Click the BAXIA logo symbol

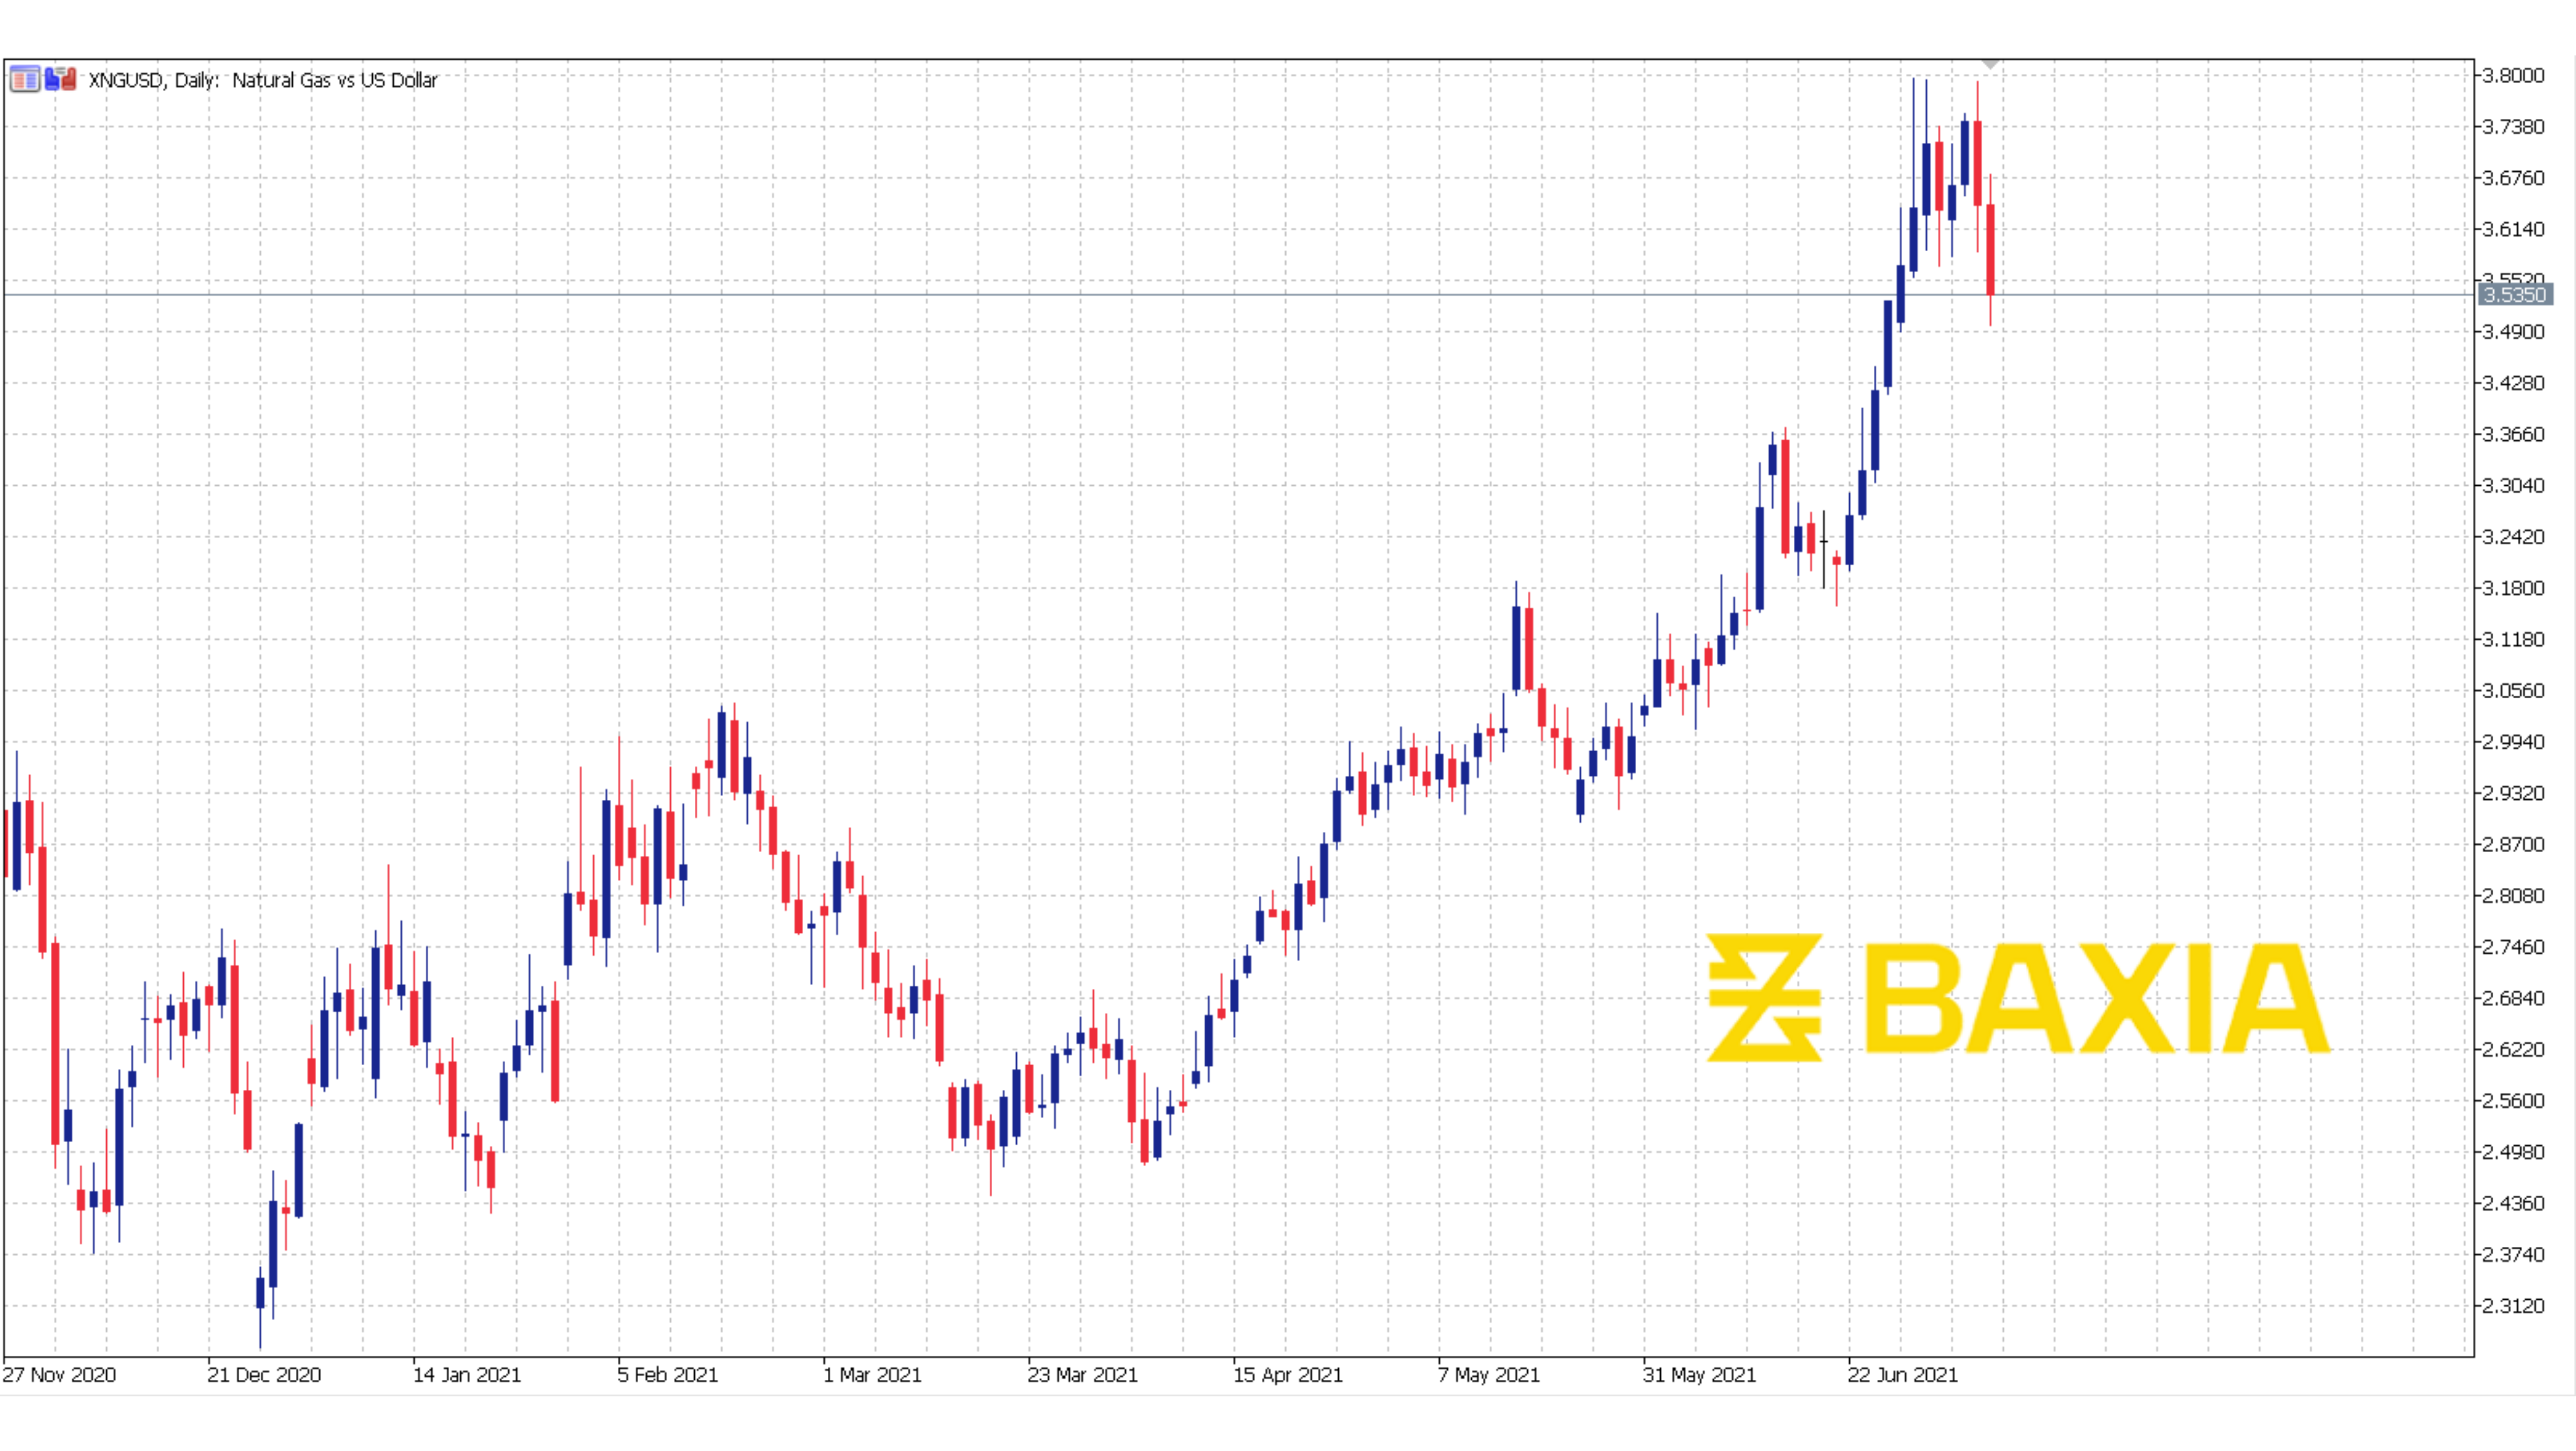click(1764, 997)
